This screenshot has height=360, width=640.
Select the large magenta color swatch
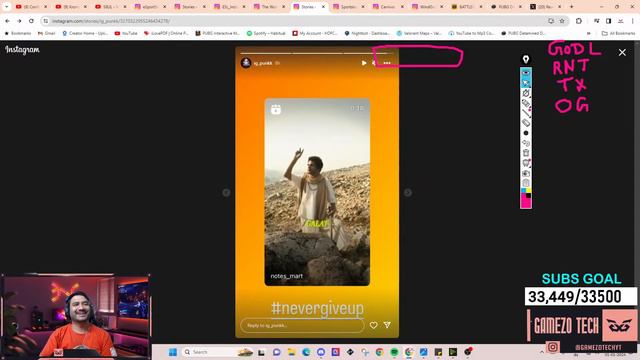(526, 203)
